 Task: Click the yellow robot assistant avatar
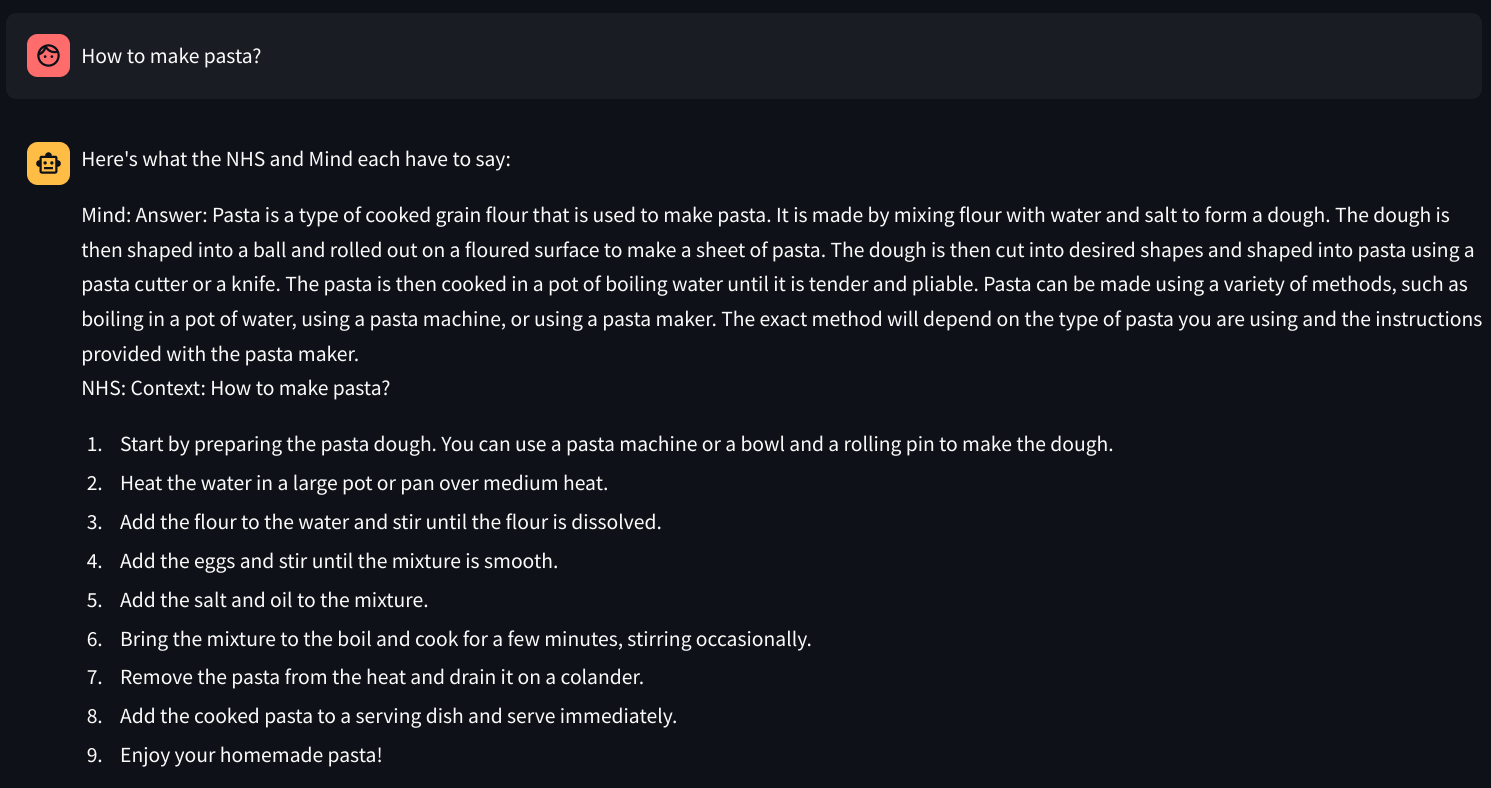click(x=48, y=163)
